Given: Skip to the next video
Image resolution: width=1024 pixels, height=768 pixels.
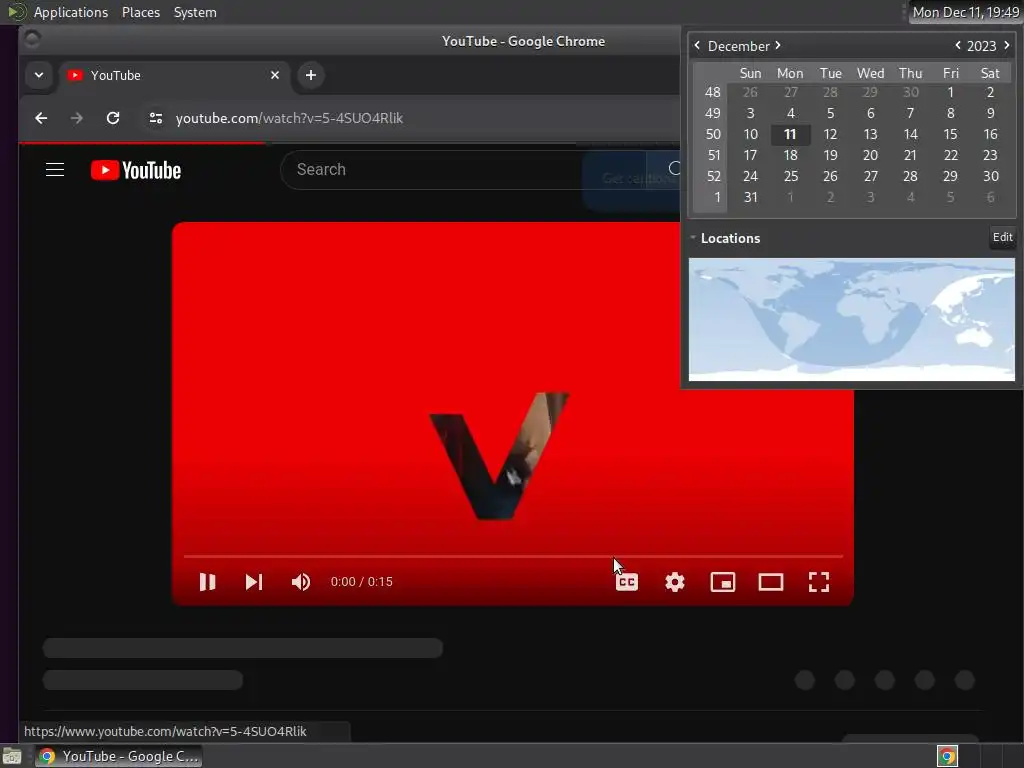Looking at the screenshot, I should pos(254,582).
